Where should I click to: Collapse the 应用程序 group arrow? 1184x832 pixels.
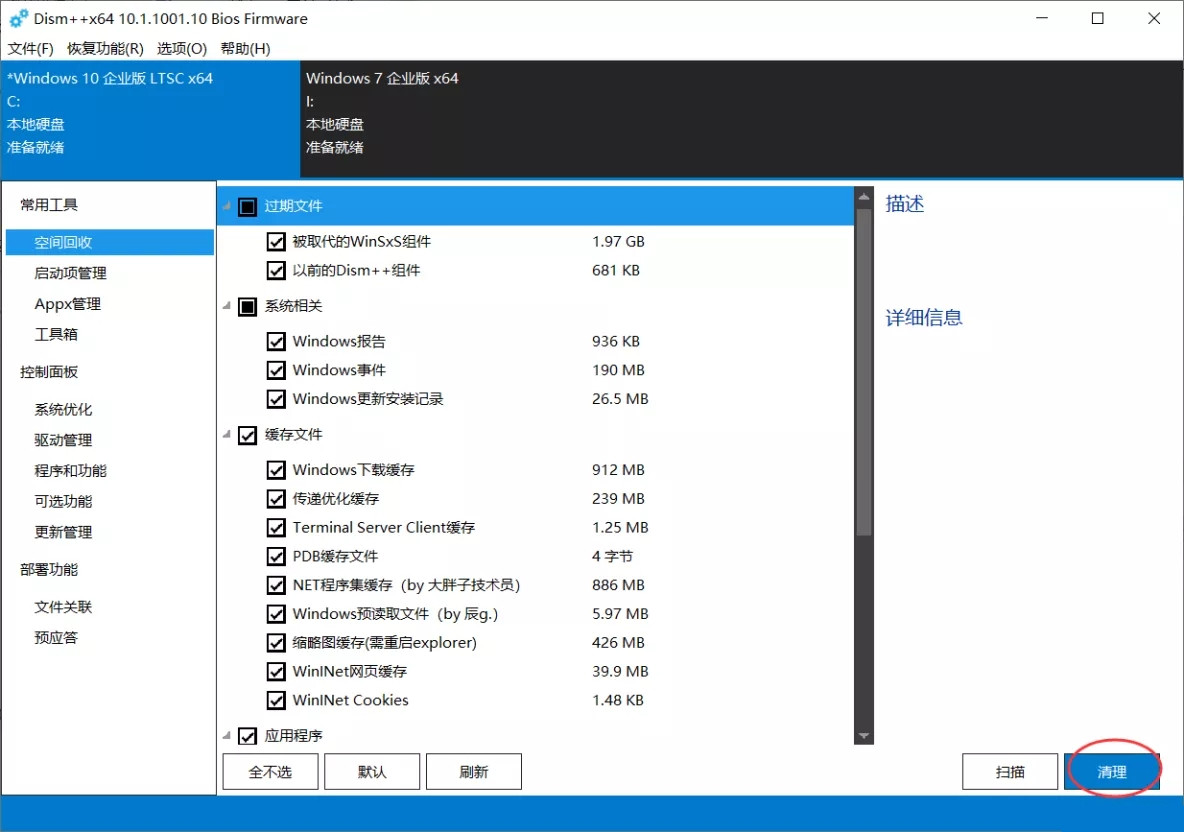click(x=227, y=735)
